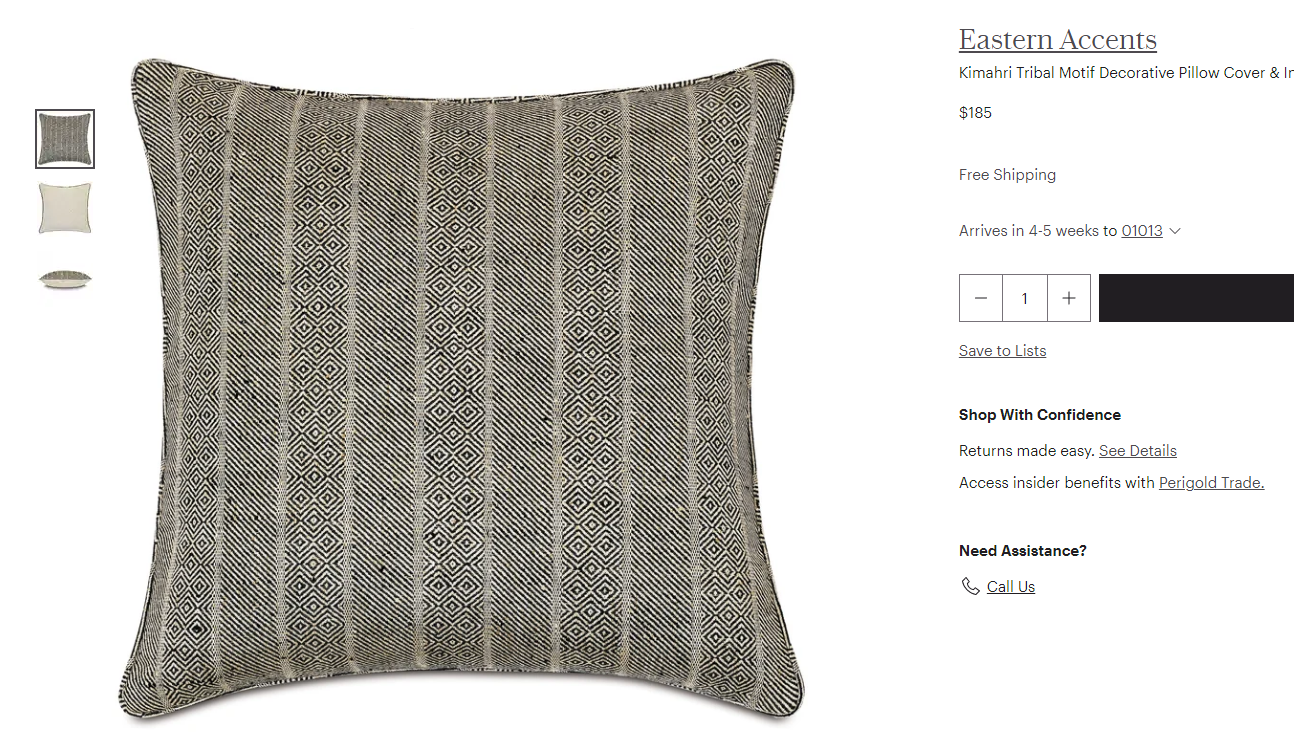Click Save to Lists link
The height and width of the screenshot is (745, 1294).
pos(1003,351)
